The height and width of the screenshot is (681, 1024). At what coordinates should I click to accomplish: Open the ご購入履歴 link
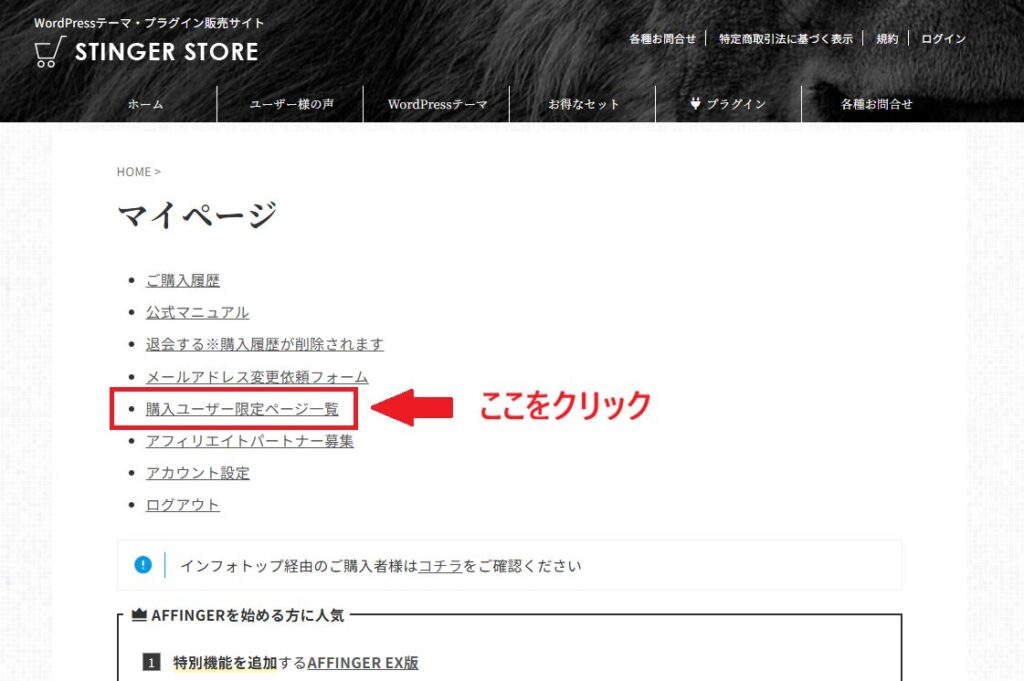(183, 280)
